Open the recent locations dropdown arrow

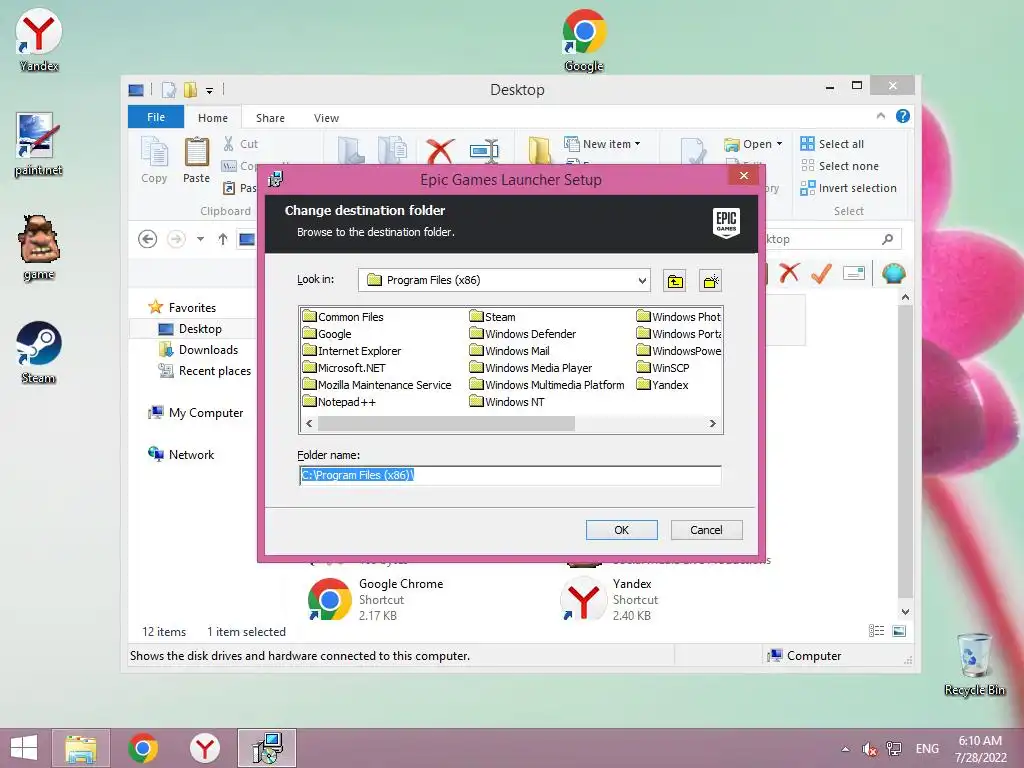click(x=200, y=239)
